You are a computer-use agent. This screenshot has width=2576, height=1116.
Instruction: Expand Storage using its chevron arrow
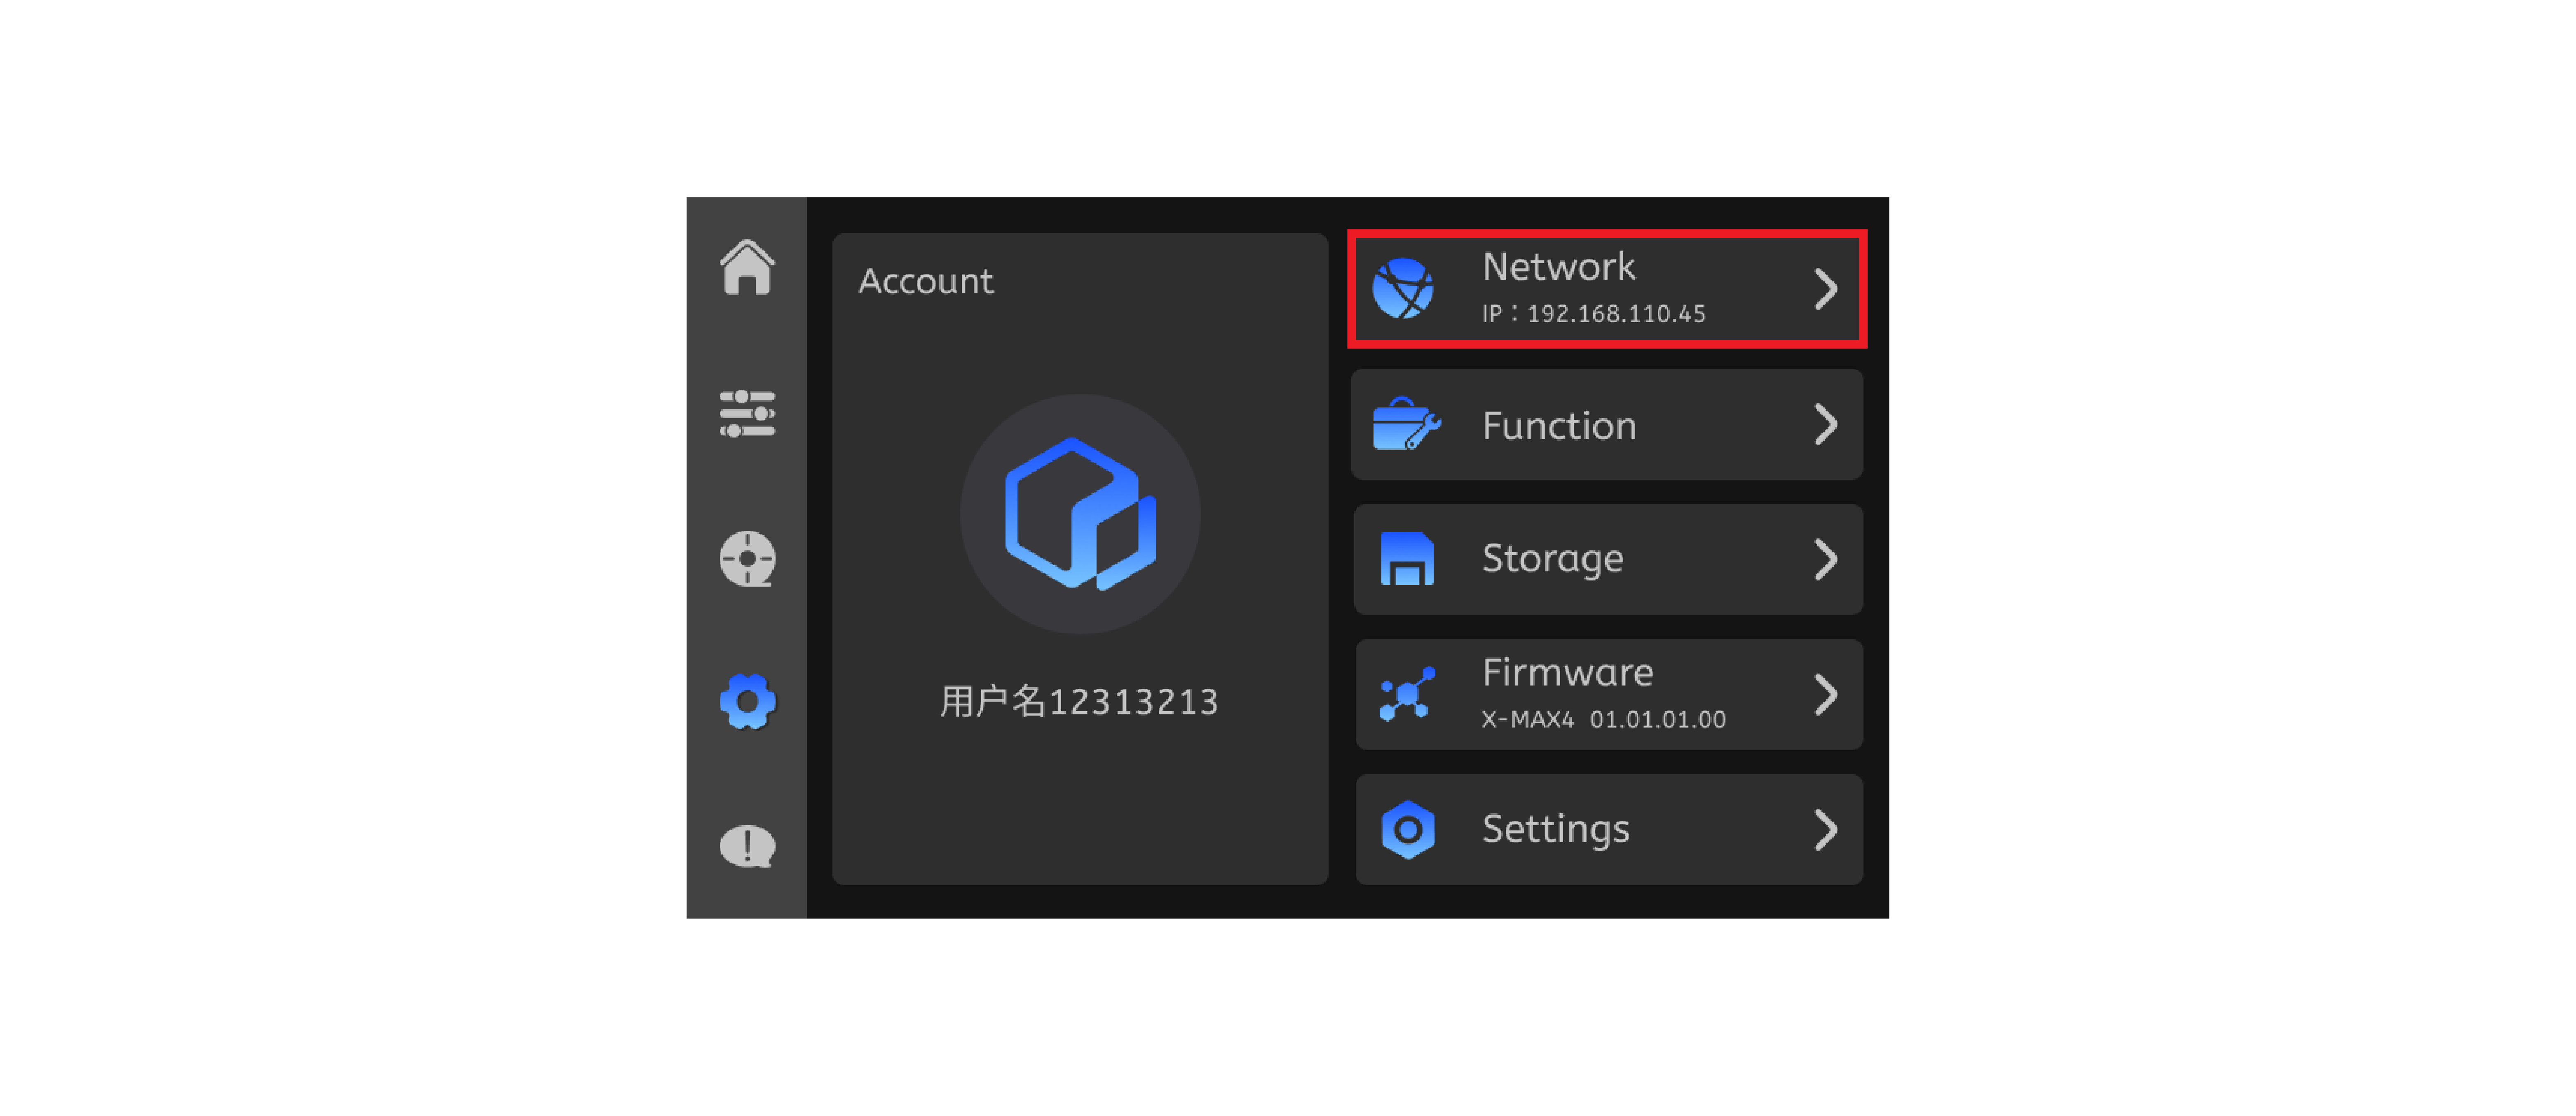(x=1825, y=559)
